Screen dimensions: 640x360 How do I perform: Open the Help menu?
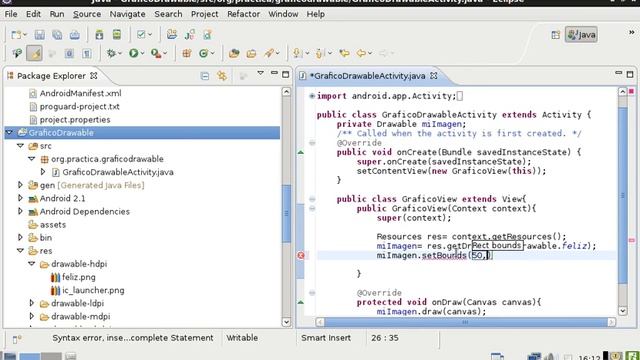[x=316, y=14]
